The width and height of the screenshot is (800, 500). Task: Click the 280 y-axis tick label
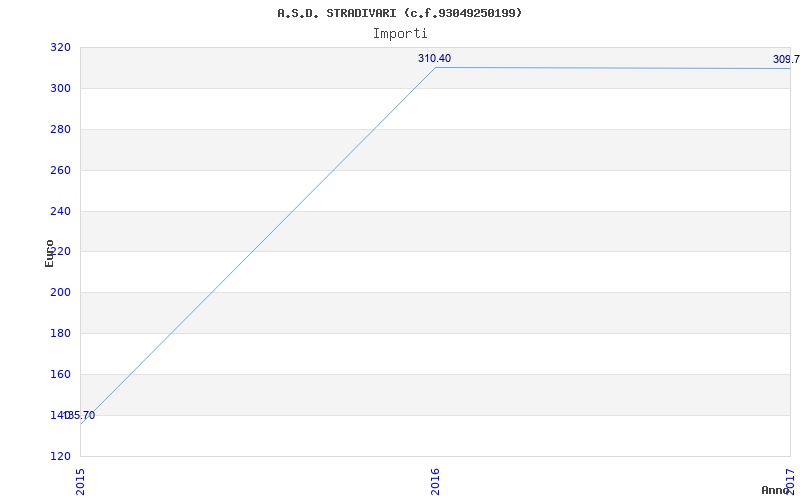pos(60,129)
